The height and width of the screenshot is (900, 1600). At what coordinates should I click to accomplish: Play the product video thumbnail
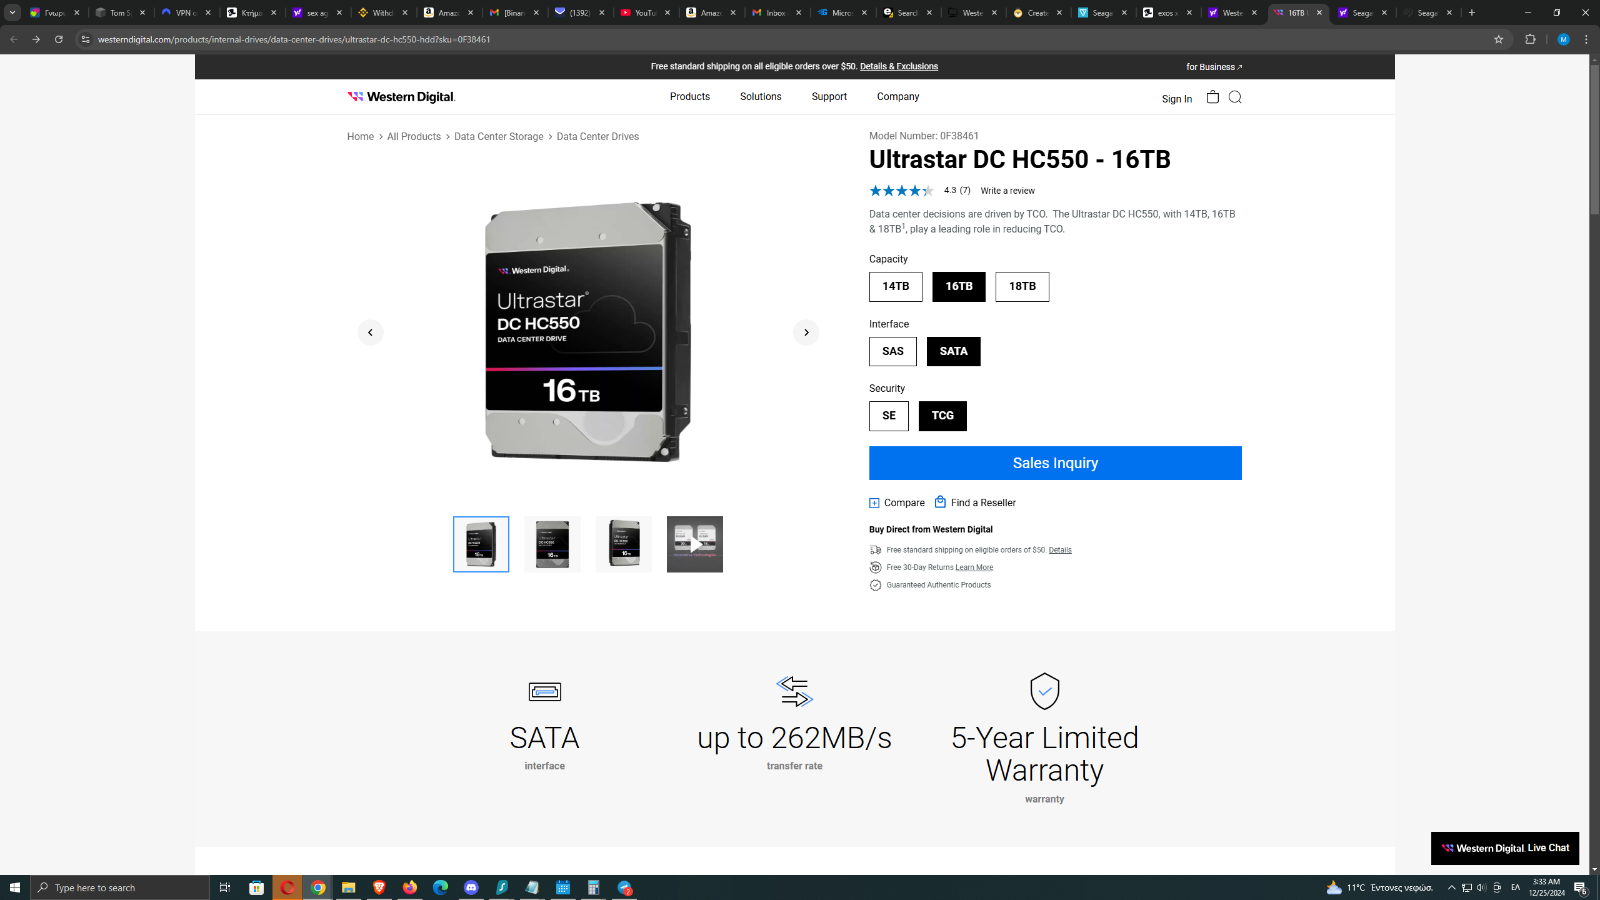[x=695, y=544]
